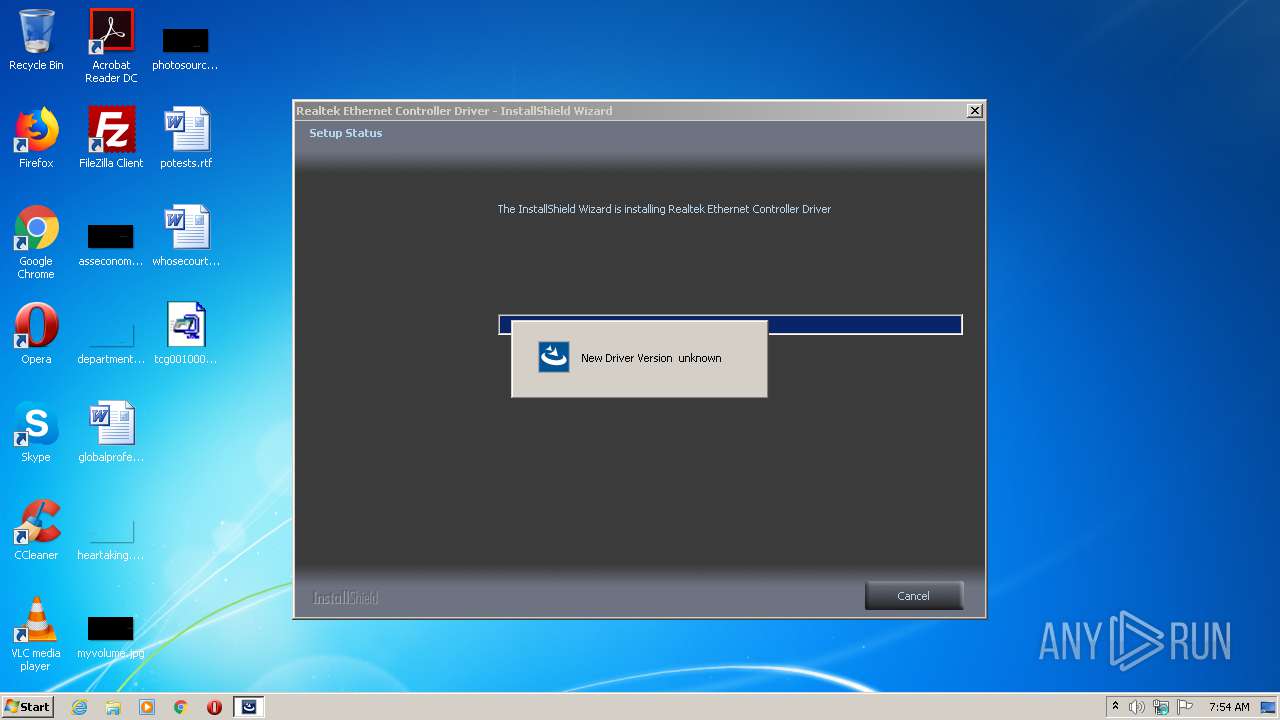Open the volume tray icon
1280x720 pixels.
(x=1137, y=707)
